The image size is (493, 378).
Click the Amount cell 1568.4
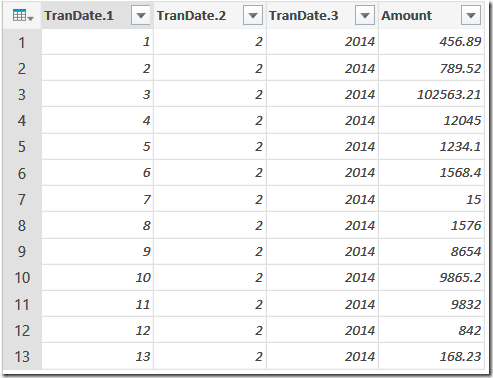[x=431, y=173]
